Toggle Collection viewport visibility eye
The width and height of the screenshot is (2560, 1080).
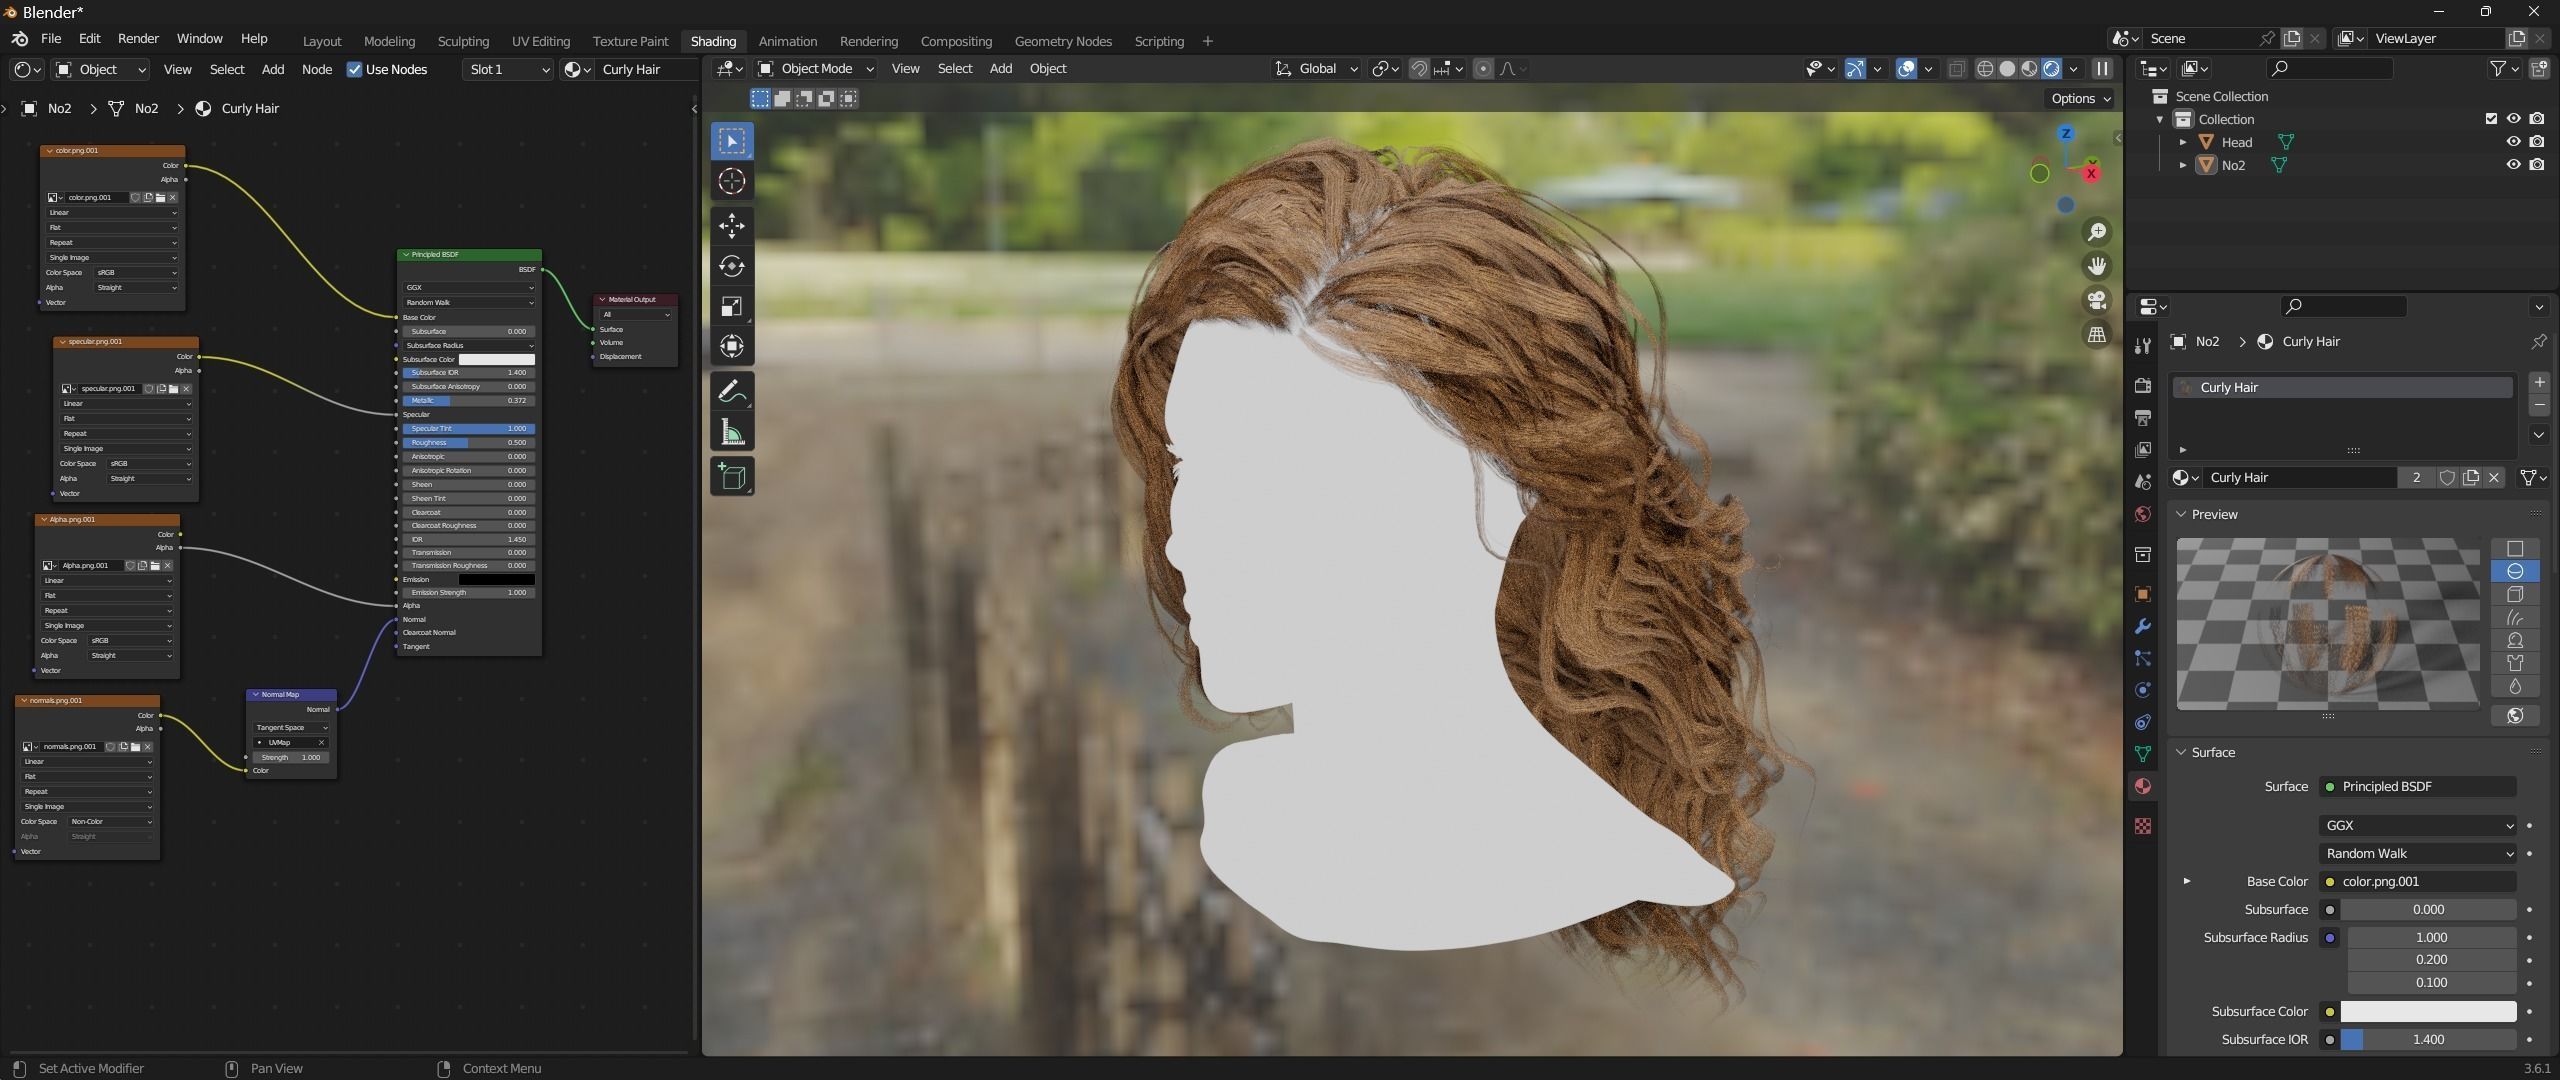[2513, 119]
